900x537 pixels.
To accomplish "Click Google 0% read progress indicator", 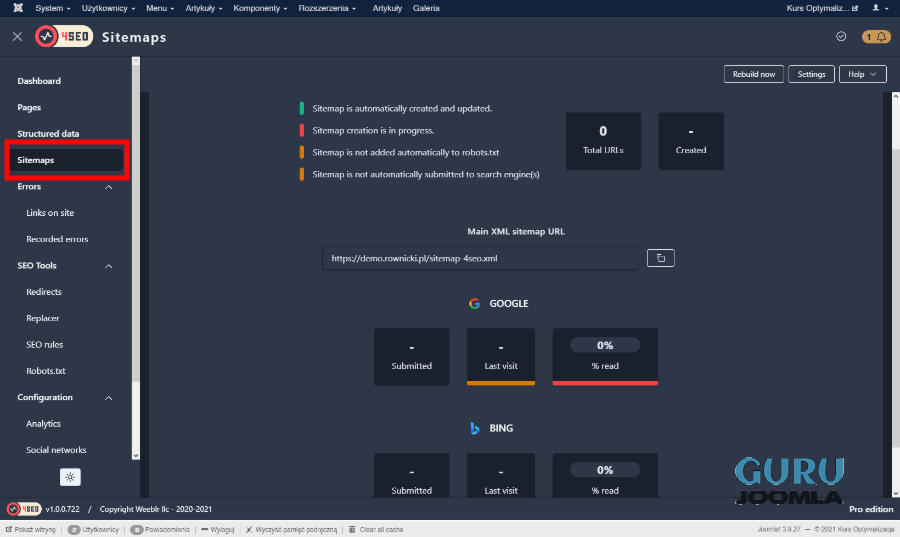I will [605, 345].
